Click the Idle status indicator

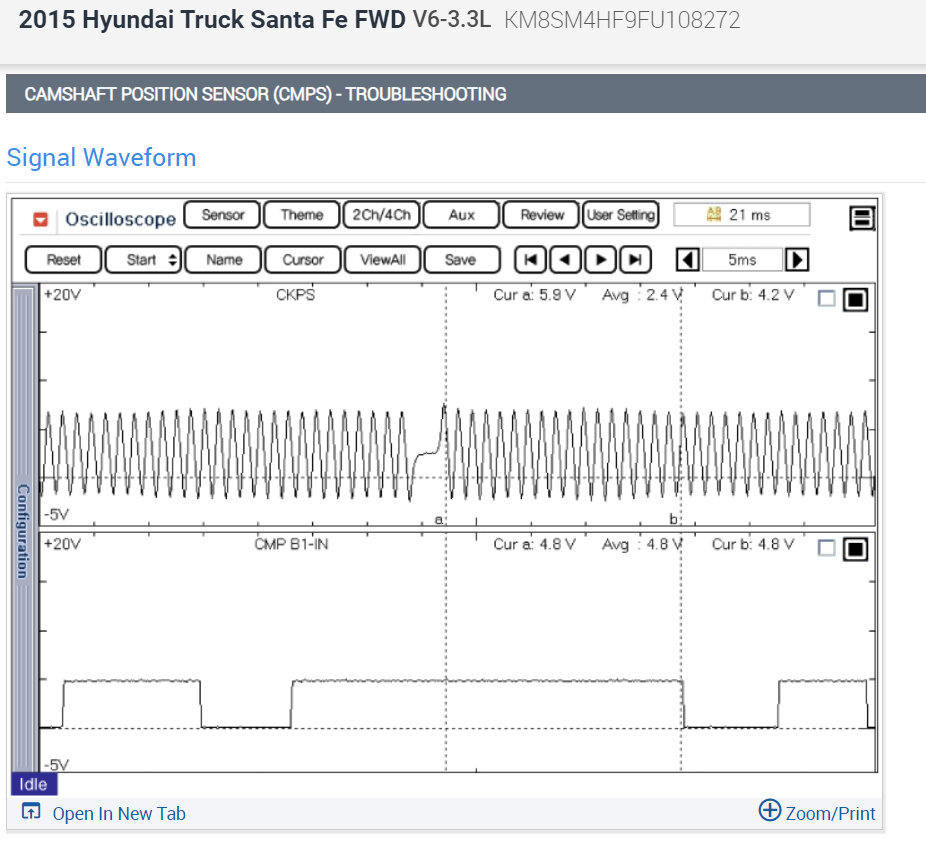pyautogui.click(x=34, y=784)
